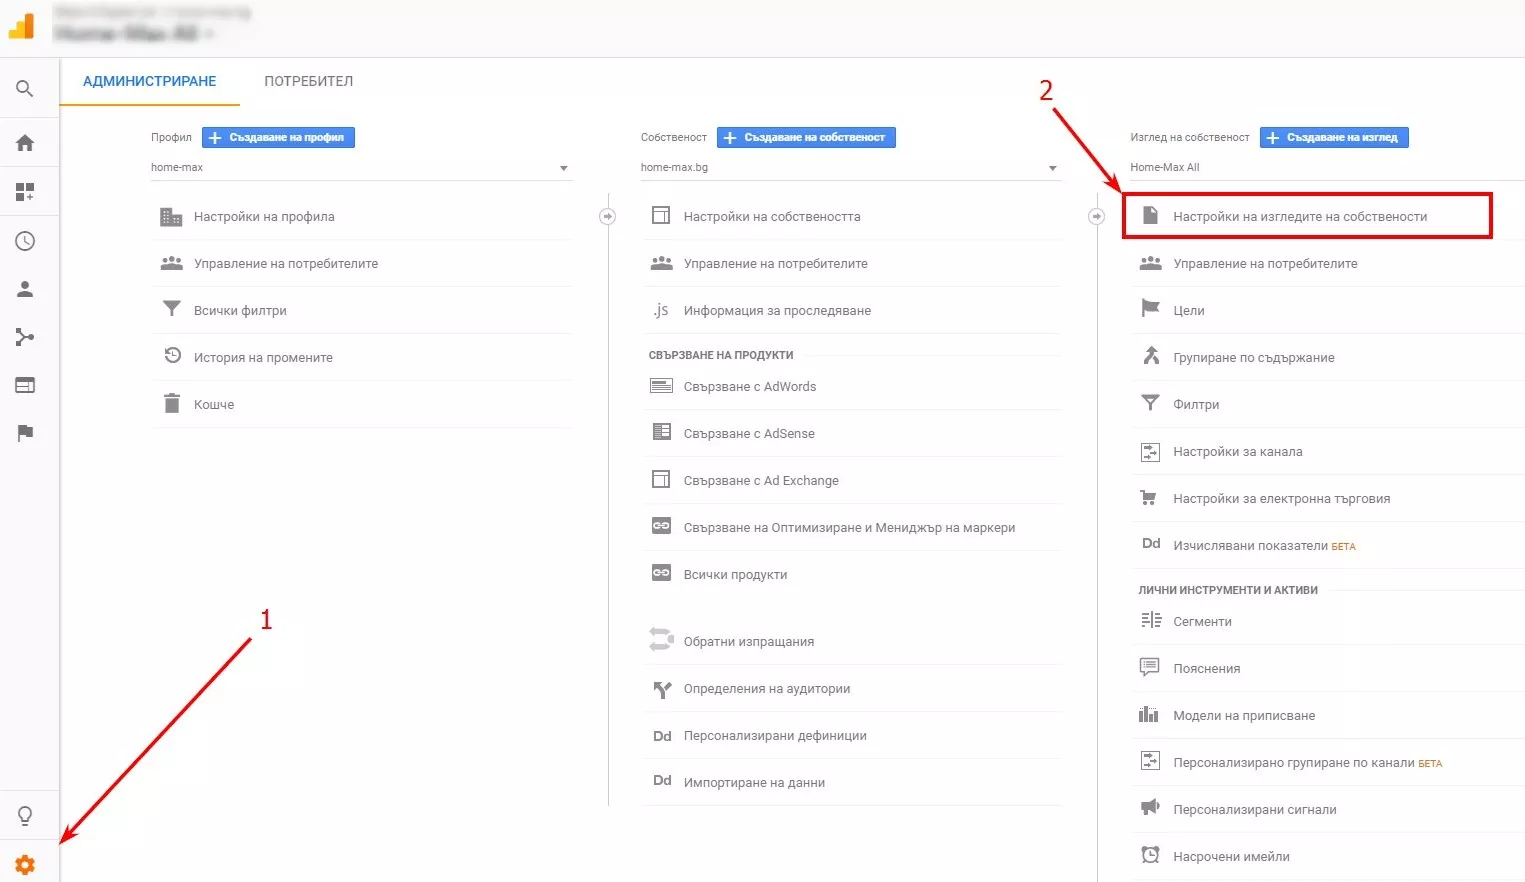Switch to ПОТРЕБИТЕЛ tab
This screenshot has height=882, width=1525.
coord(309,81)
